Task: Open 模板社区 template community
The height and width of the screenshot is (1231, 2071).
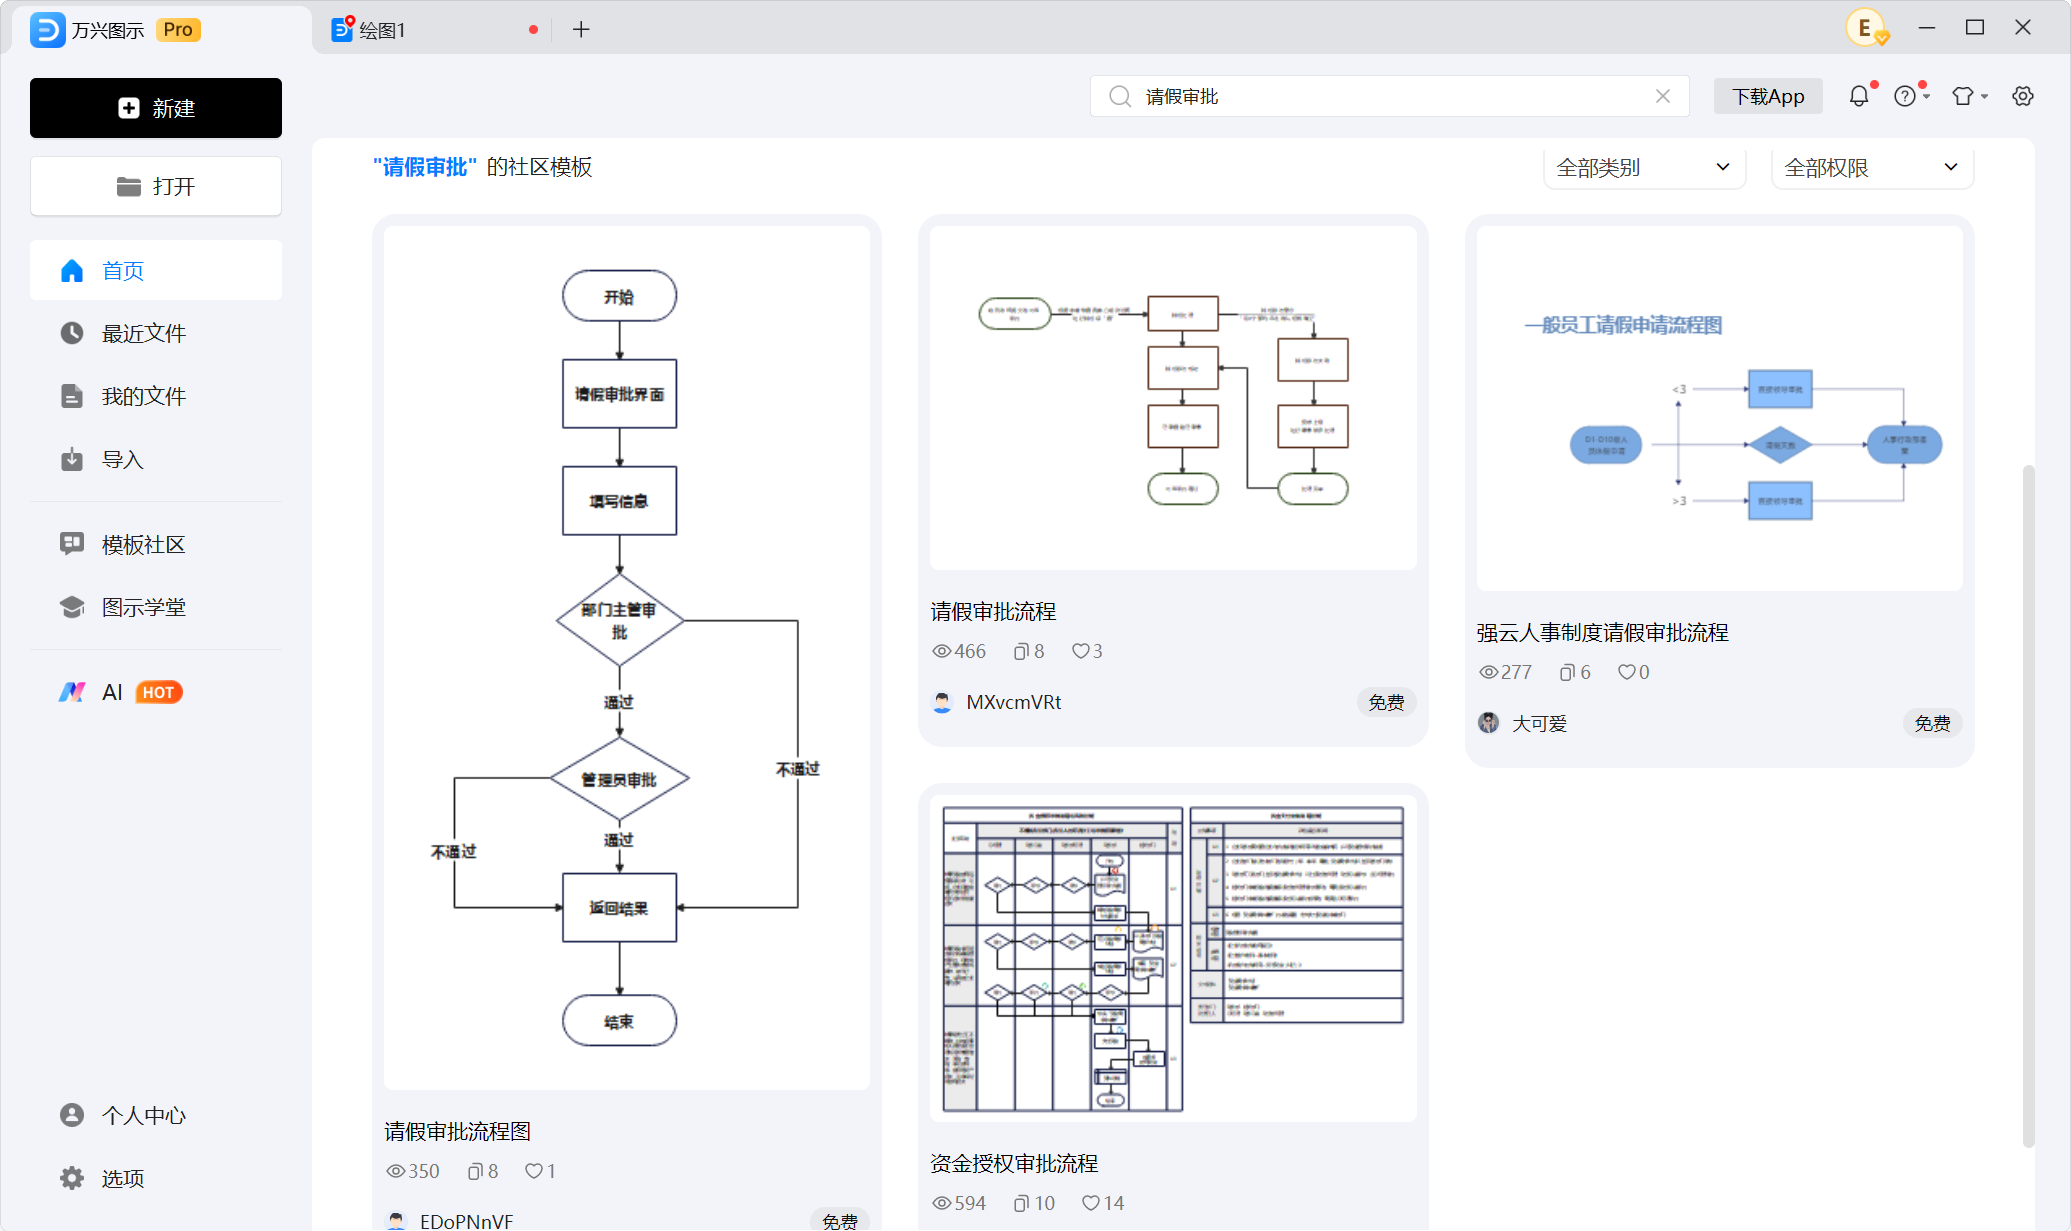Action: 156,544
